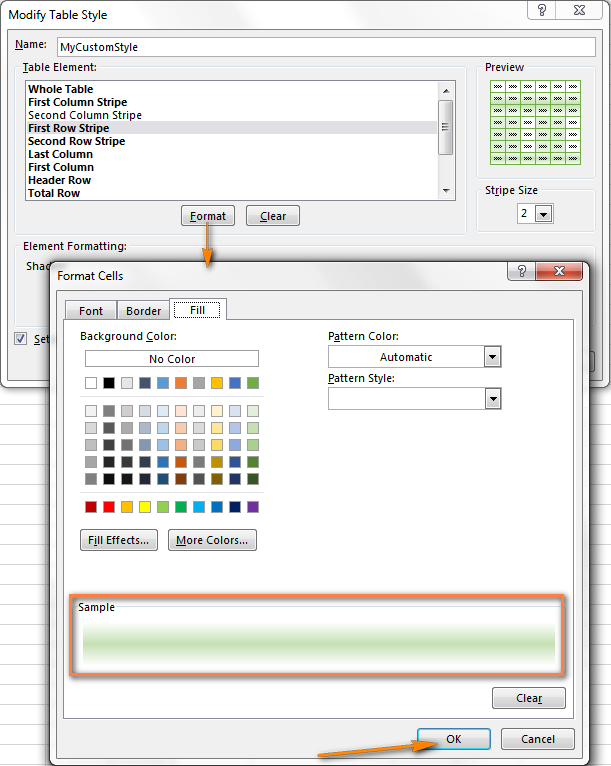Switch to the Border tab
The image size is (611, 766).
[x=144, y=311]
